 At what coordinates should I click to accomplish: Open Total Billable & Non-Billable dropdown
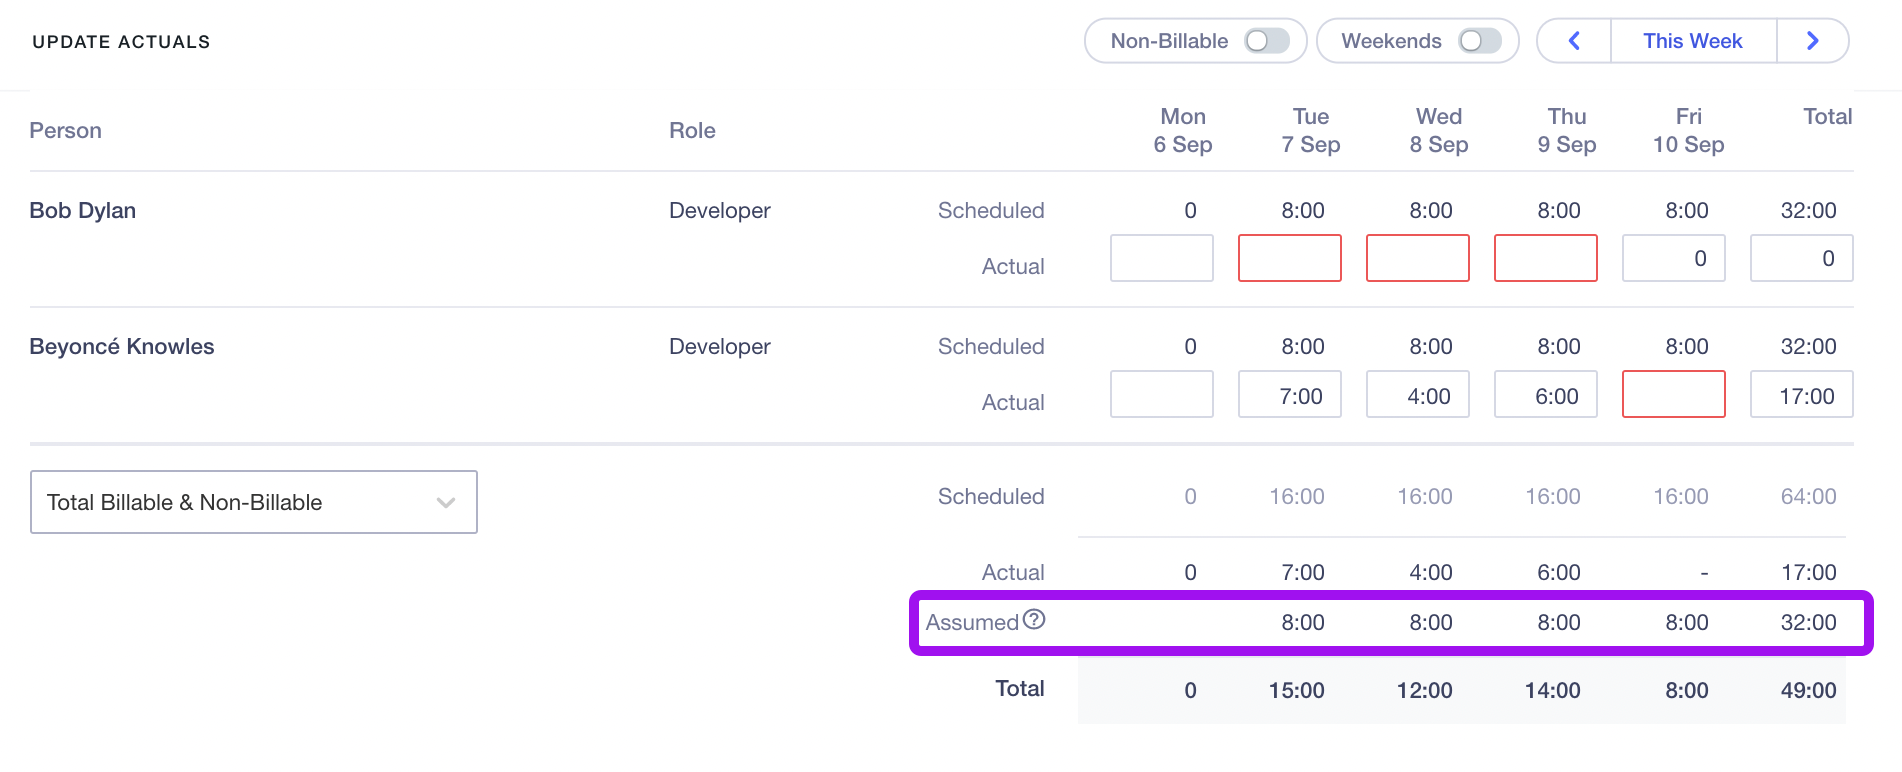[x=253, y=502]
